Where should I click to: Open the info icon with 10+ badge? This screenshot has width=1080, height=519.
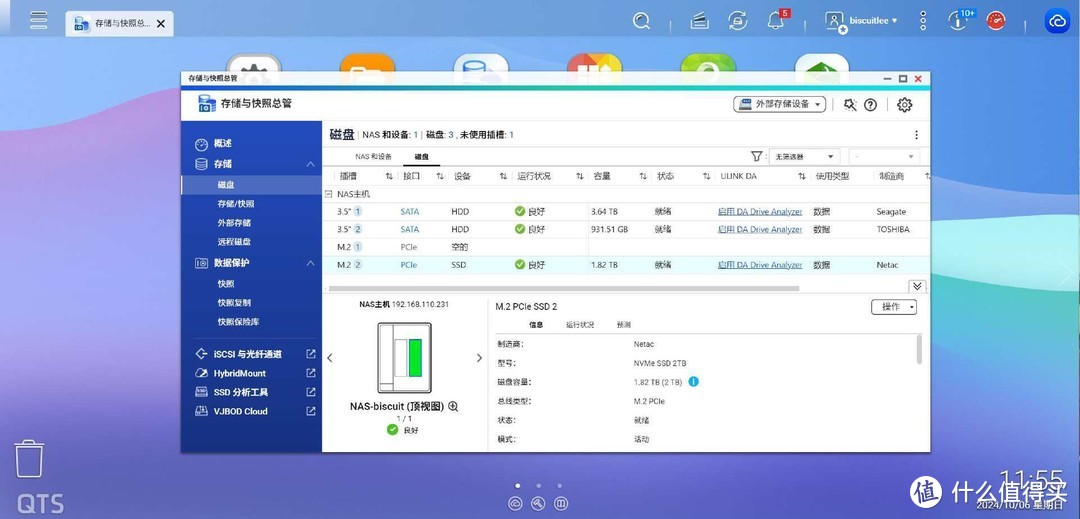pos(959,19)
